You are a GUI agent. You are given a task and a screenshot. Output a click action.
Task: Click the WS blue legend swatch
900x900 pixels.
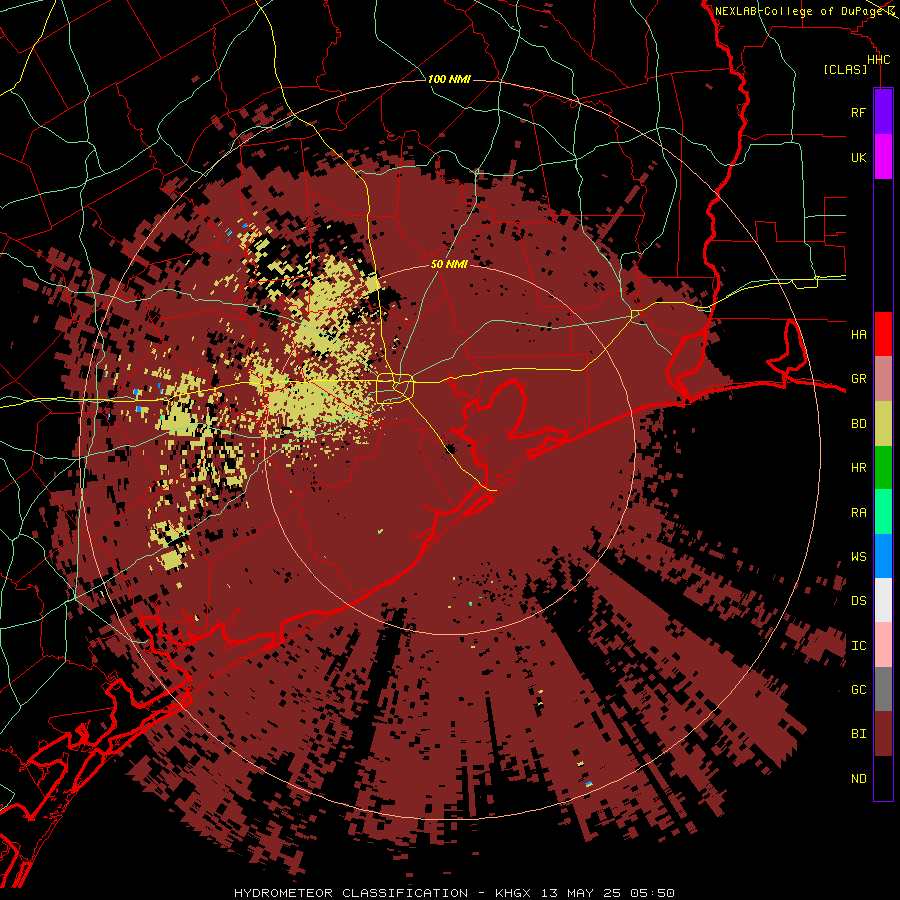pyautogui.click(x=883, y=556)
